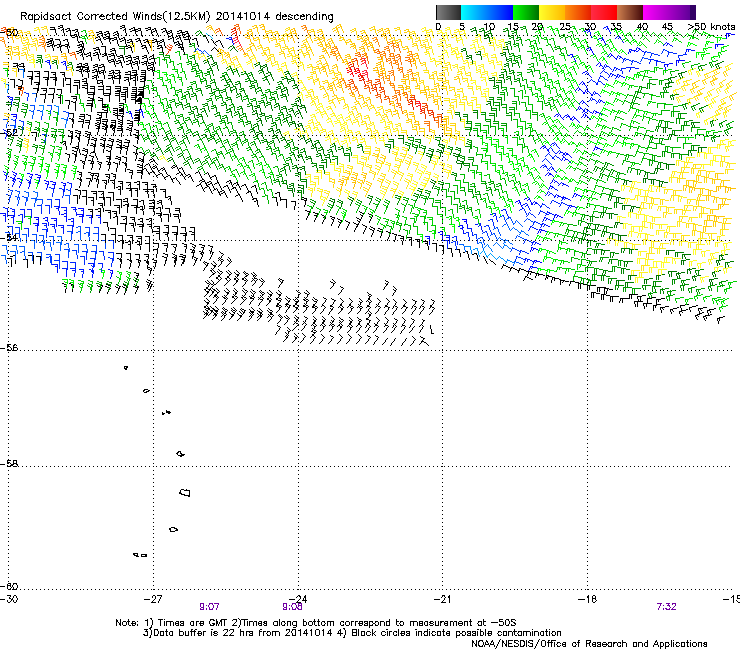The height and width of the screenshot is (650, 740).
Task: Choose the orange 25-30 knots legend swatch
Action: 578,12
